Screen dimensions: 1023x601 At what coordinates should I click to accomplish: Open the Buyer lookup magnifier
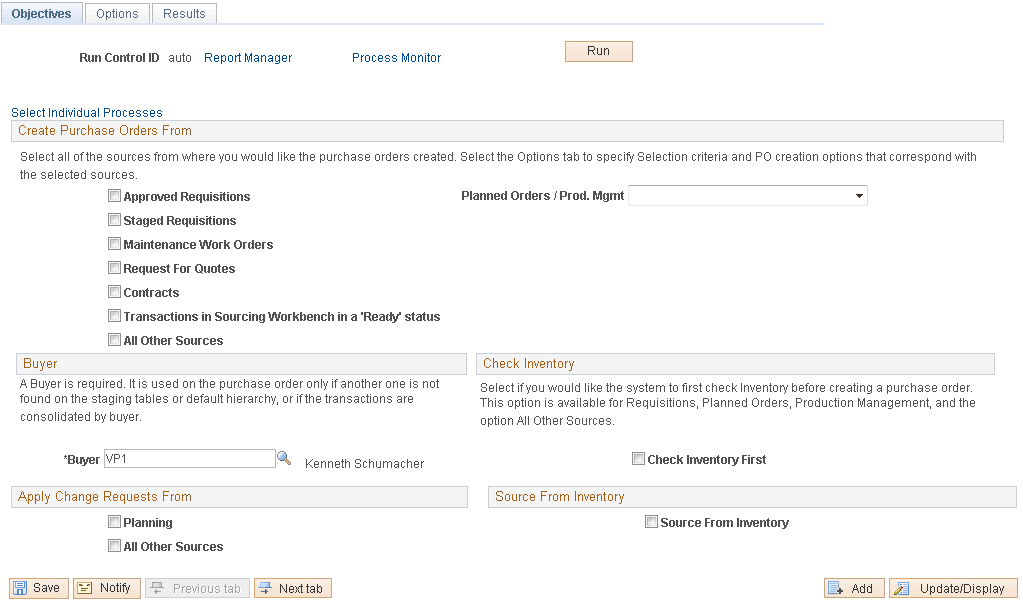(x=284, y=458)
